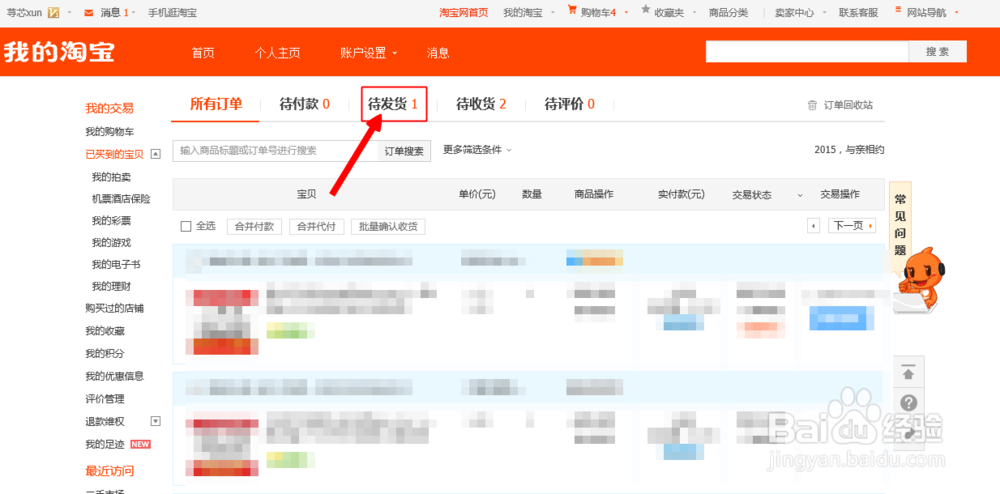Open 消息 in the orange navigation bar
The height and width of the screenshot is (494, 1000).
pyautogui.click(x=438, y=54)
